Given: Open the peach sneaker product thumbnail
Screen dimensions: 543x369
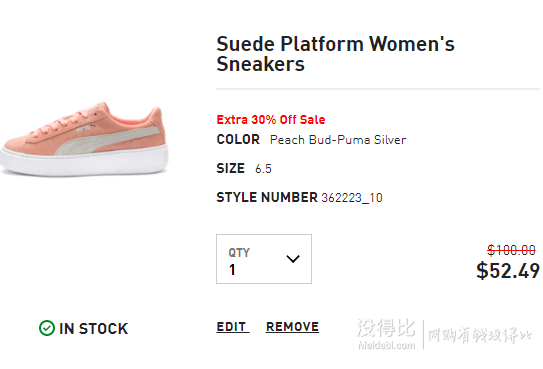Looking at the screenshot, I should 84,139.
